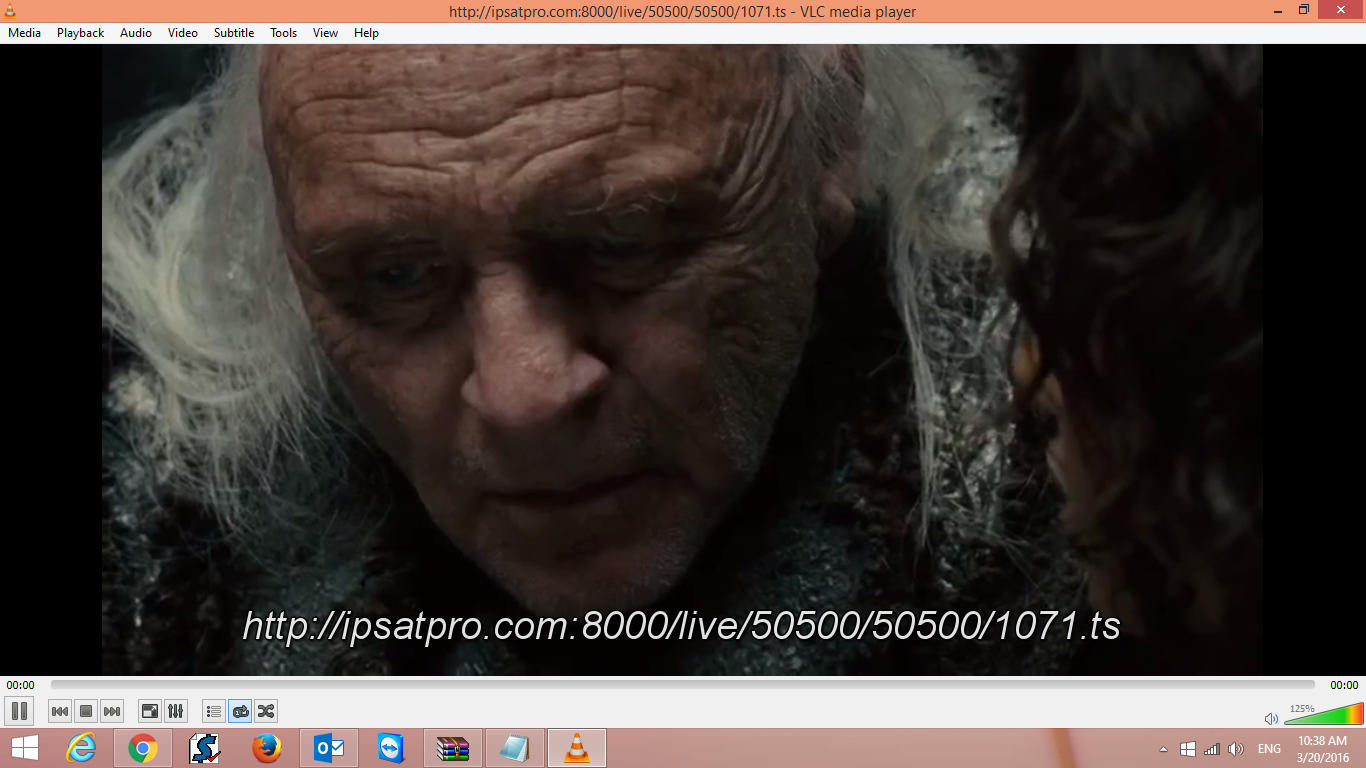The height and width of the screenshot is (768, 1366).
Task: Change input language ENG indicator
Action: click(1269, 749)
